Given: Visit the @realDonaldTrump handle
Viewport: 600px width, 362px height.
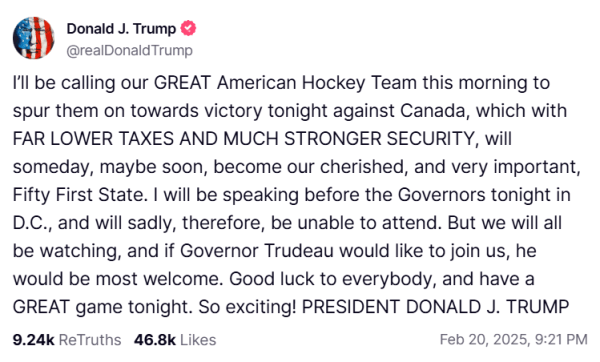Looking at the screenshot, I should click(x=129, y=50).
